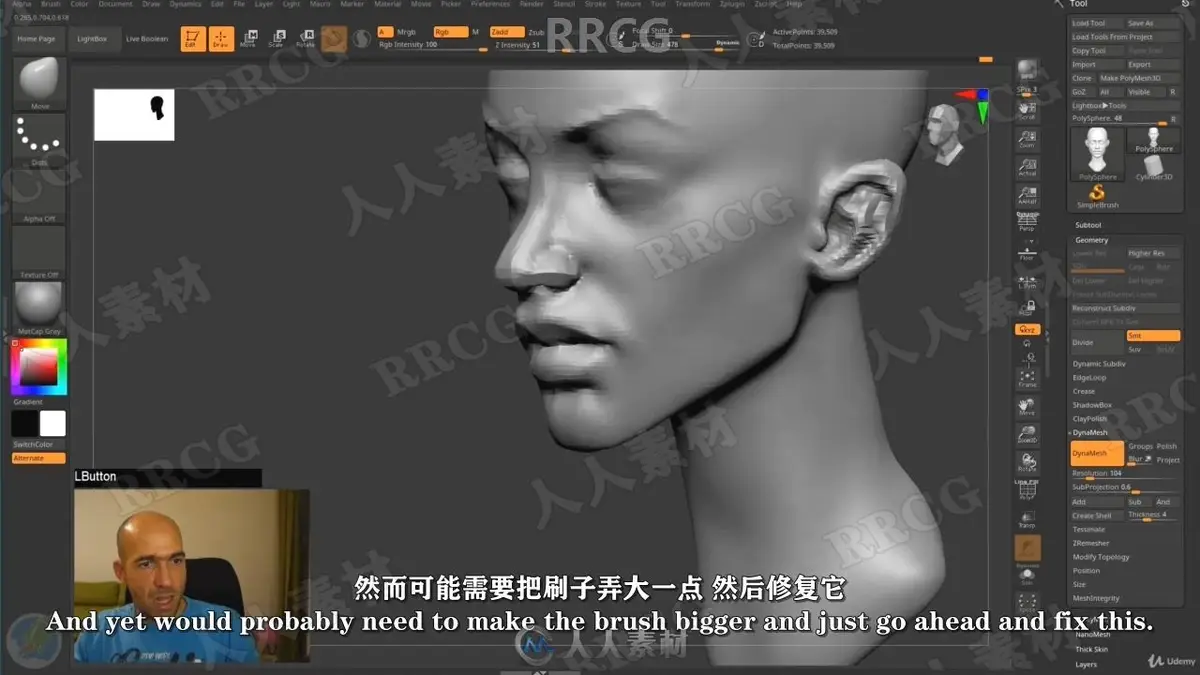
Task: Activate the Edit mode button
Action: pos(193,39)
